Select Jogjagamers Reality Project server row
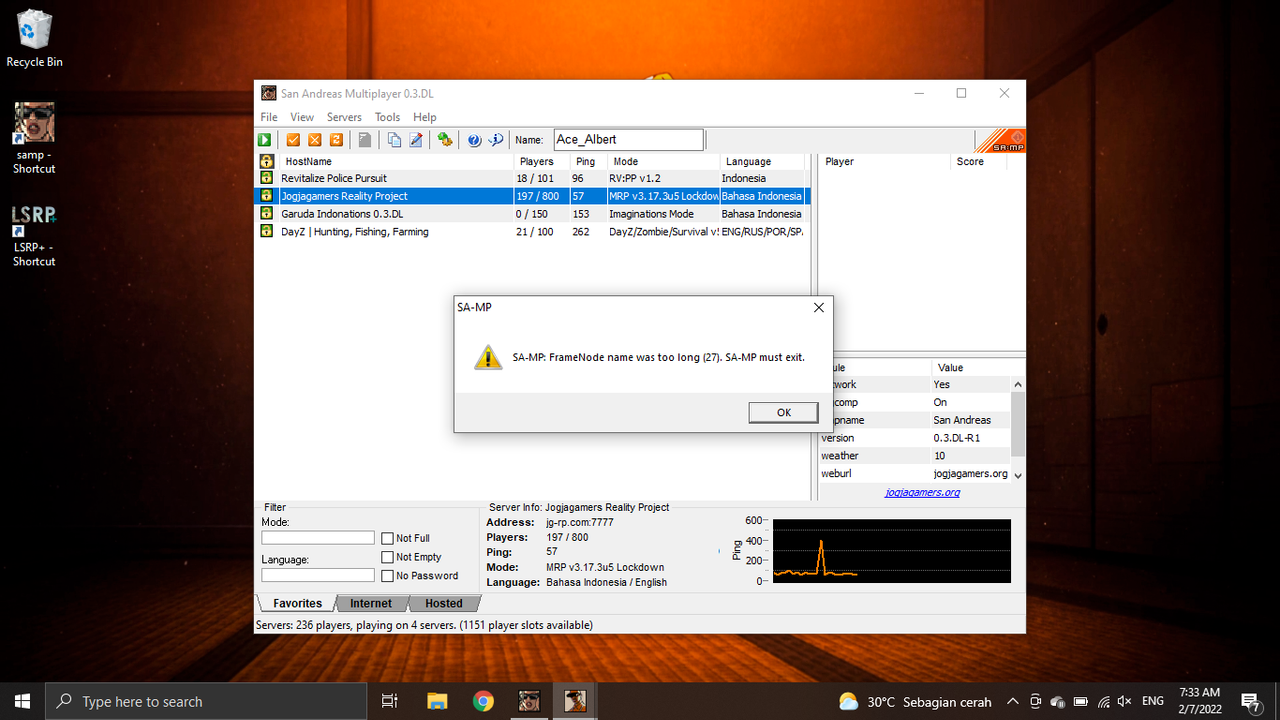This screenshot has height=720, width=1280. tap(532, 196)
